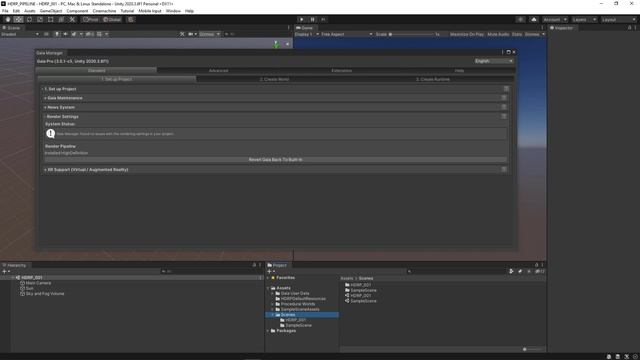
Task: Open scene camera settings icon
Action: (192, 34)
